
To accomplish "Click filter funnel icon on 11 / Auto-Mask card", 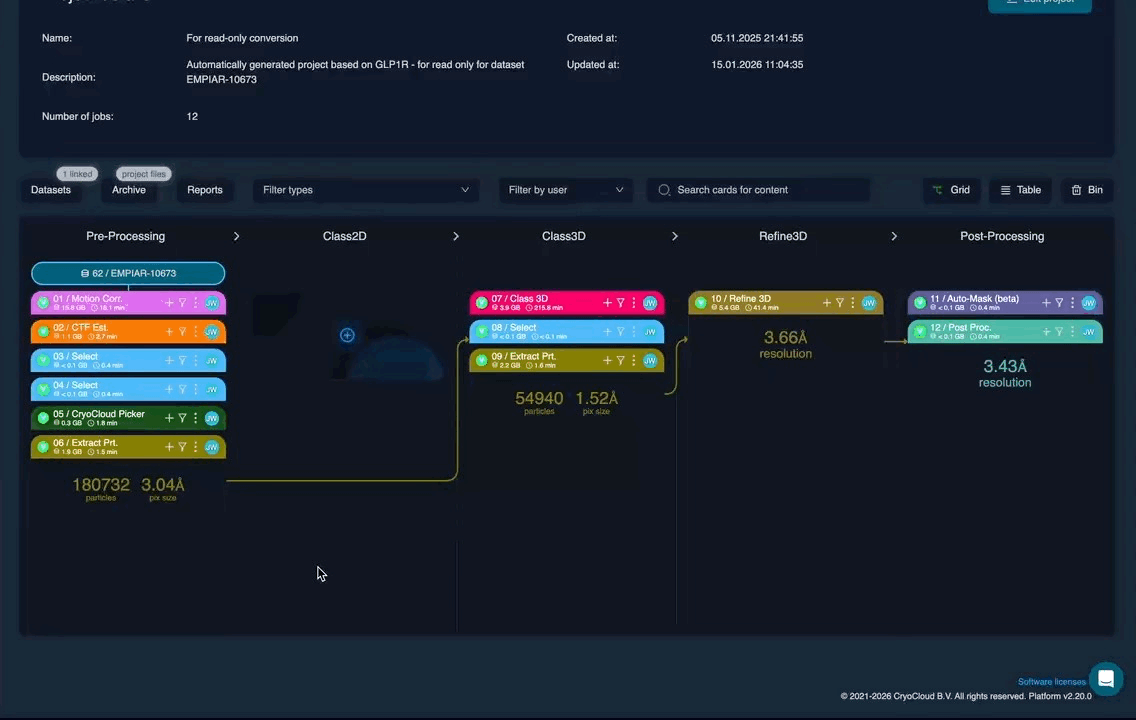I will coord(1059,303).
